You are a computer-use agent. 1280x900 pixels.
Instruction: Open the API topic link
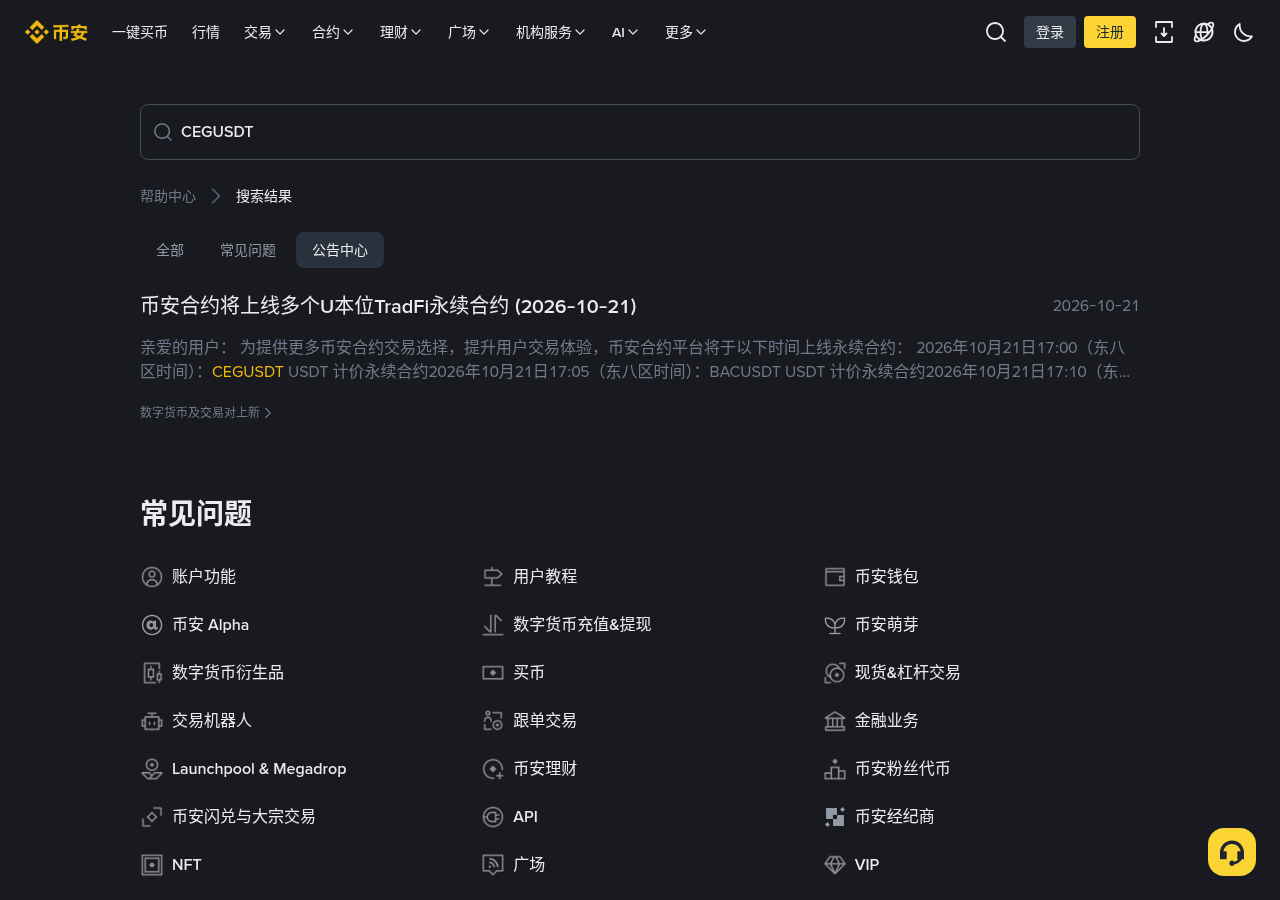525,817
